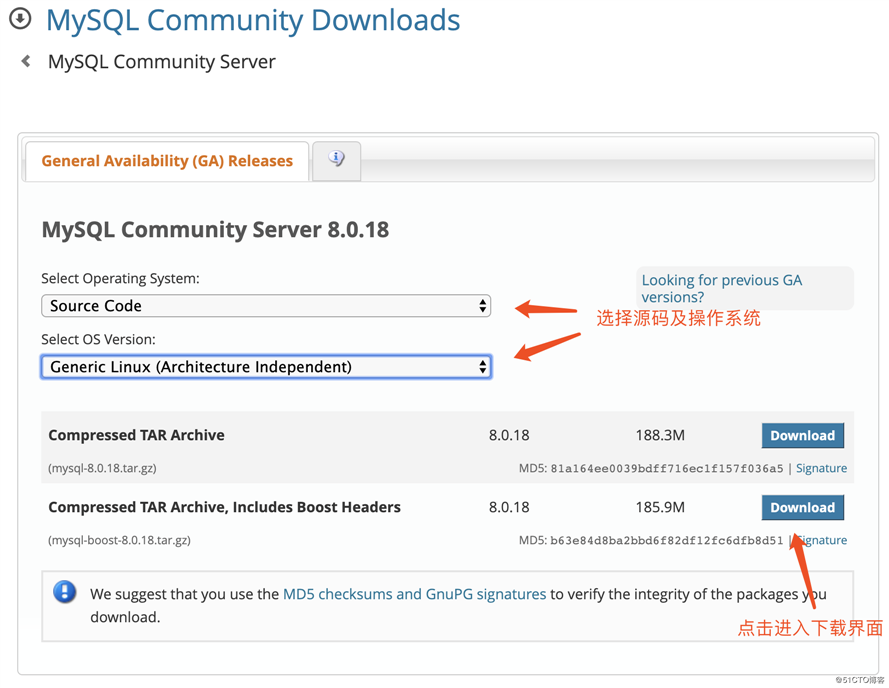Open Signature link for mysql-boost-8.0.18.tar.gz
This screenshot has width=889, height=688.
tap(822, 540)
